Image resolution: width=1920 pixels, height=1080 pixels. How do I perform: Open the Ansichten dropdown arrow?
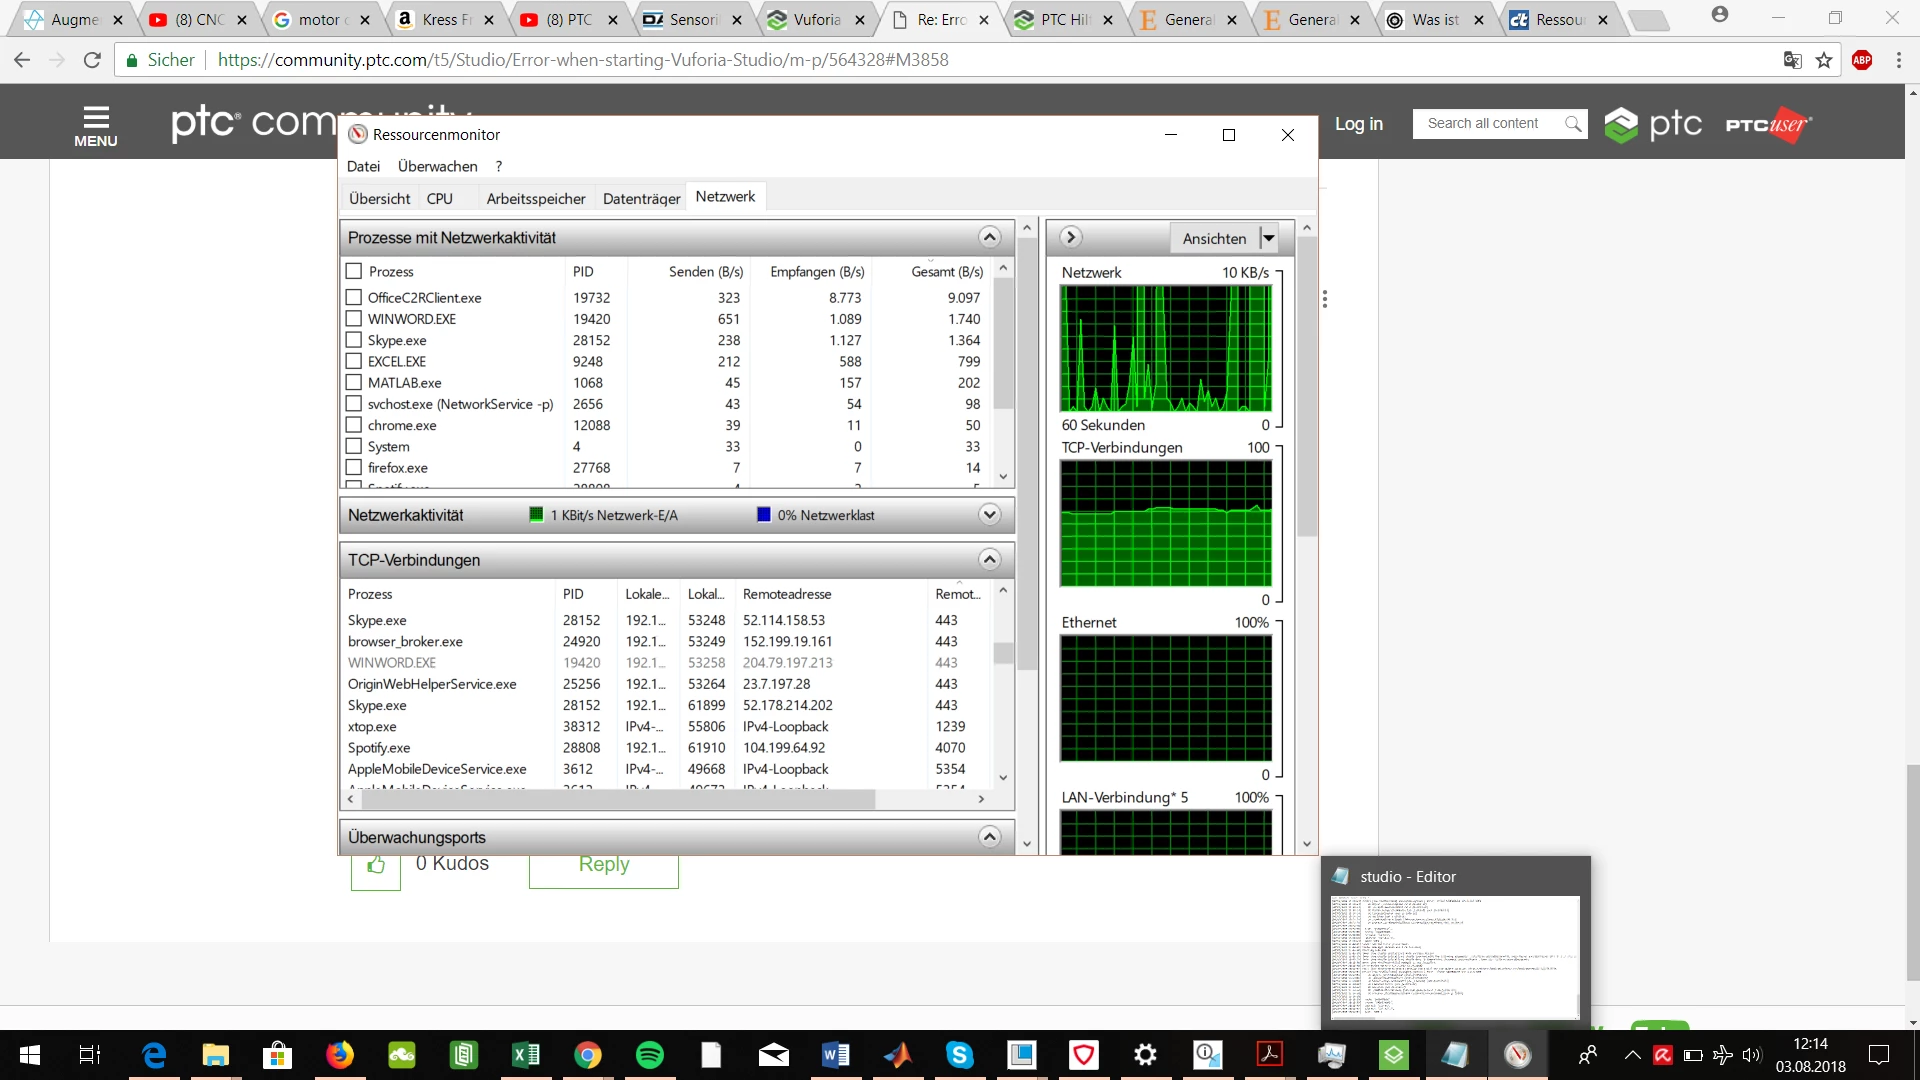[x=1269, y=238]
